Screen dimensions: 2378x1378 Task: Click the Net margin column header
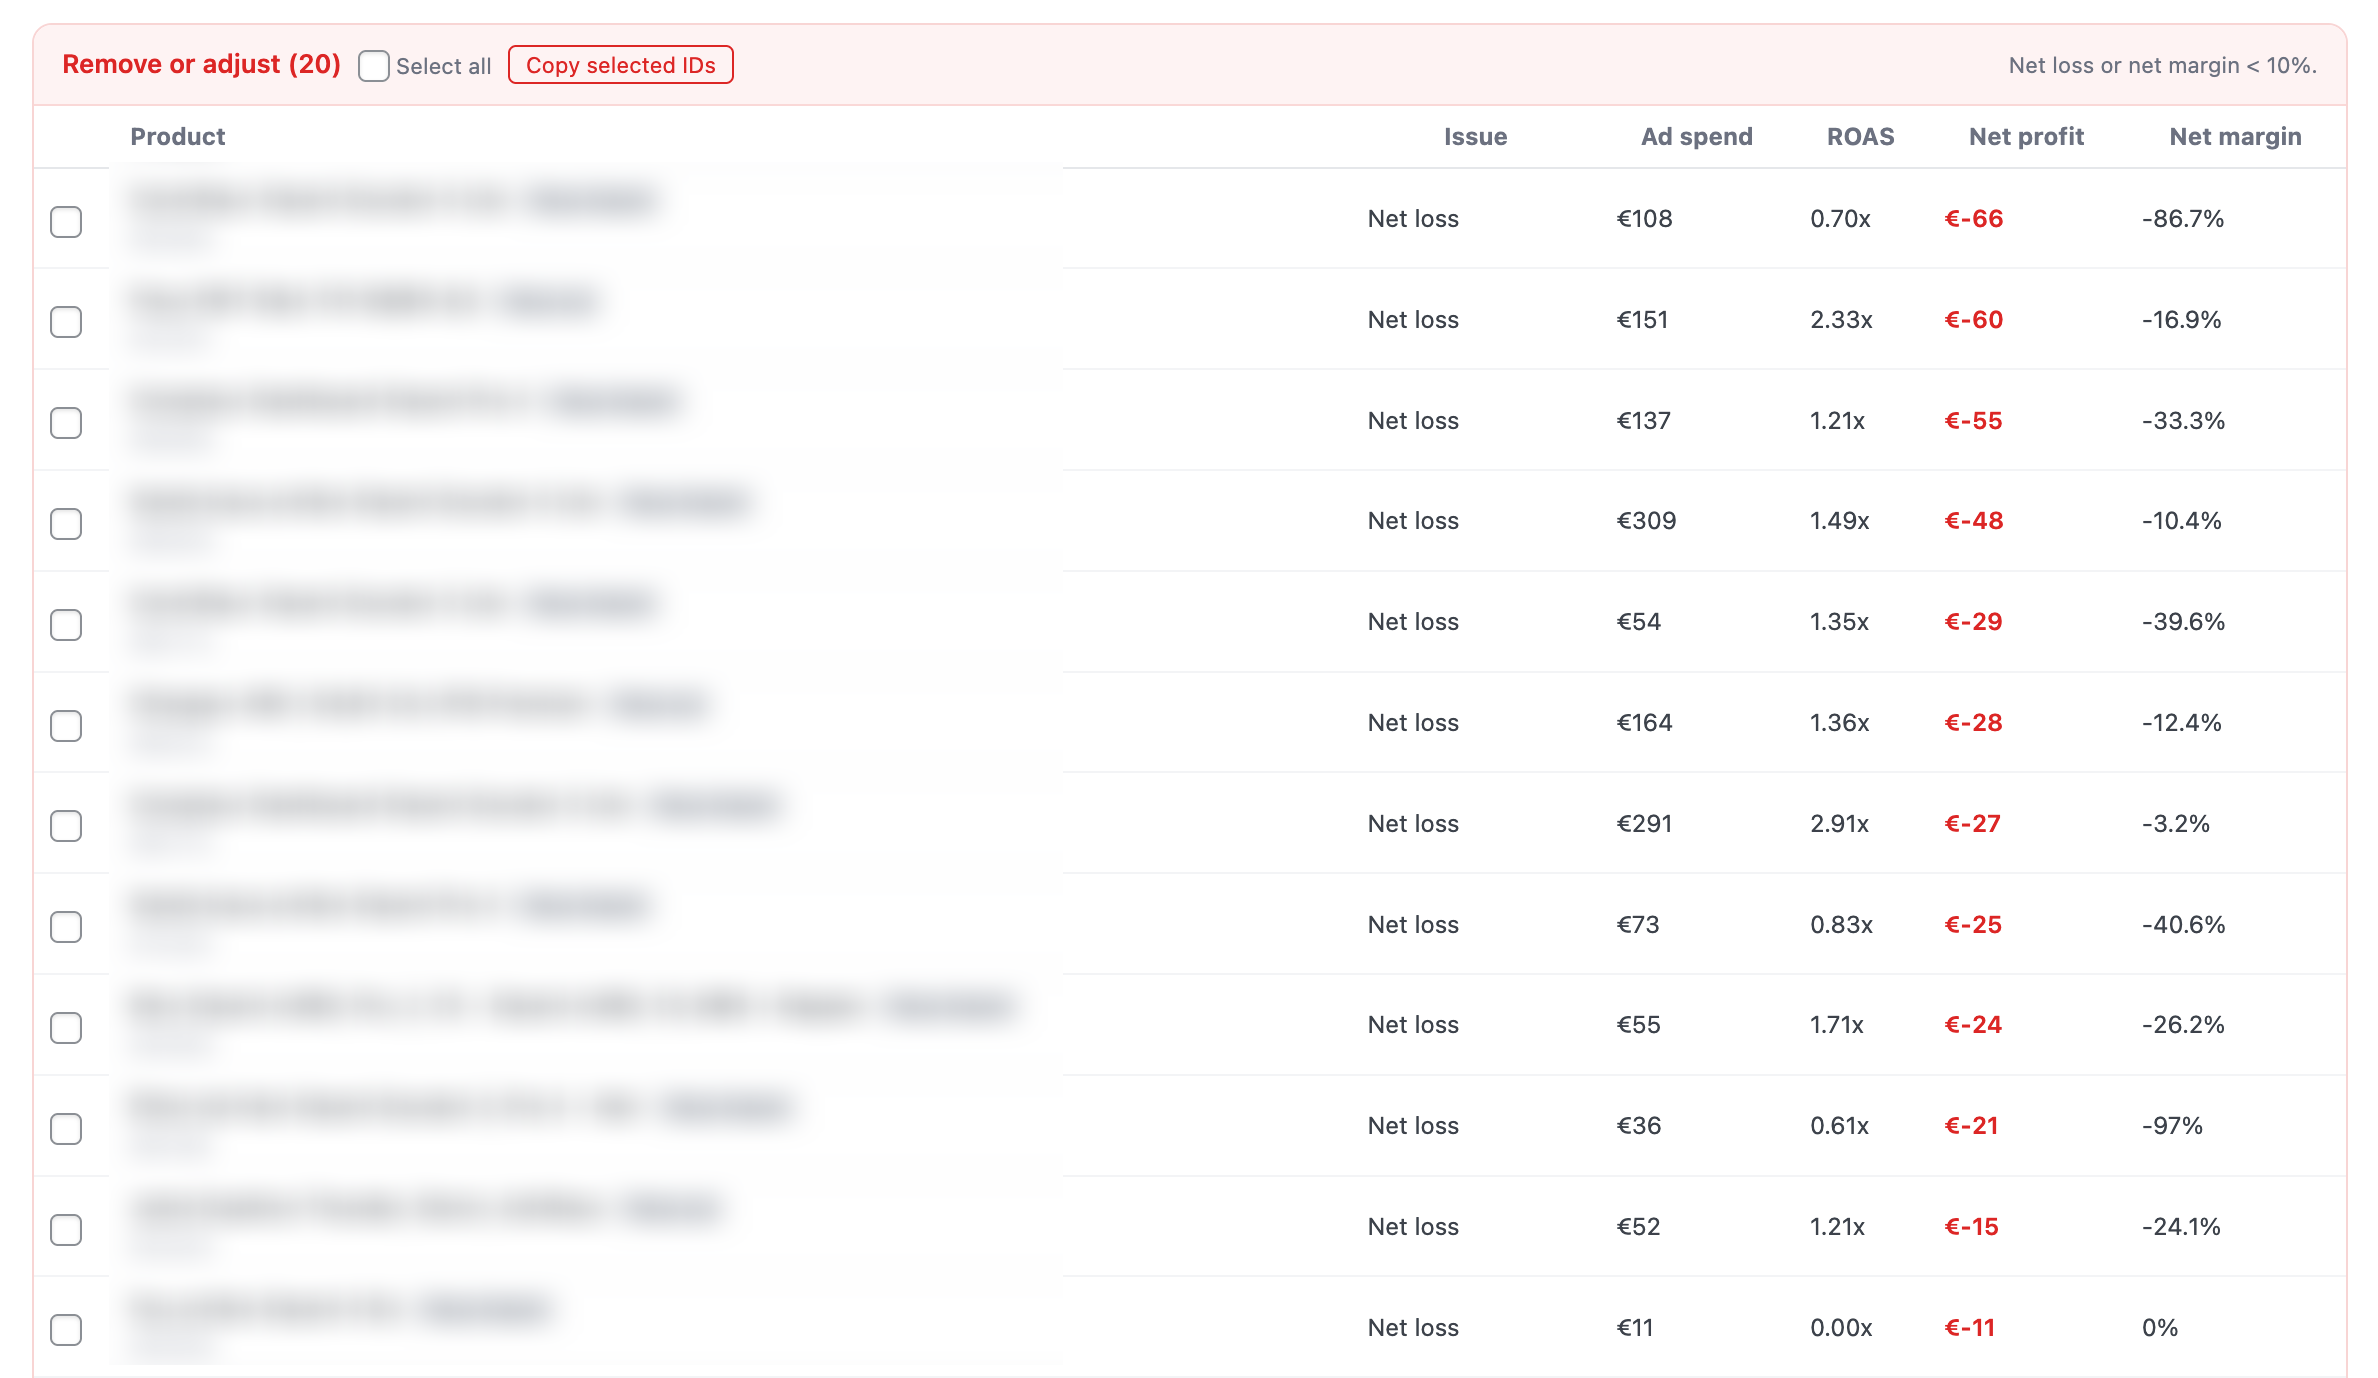pos(2235,137)
